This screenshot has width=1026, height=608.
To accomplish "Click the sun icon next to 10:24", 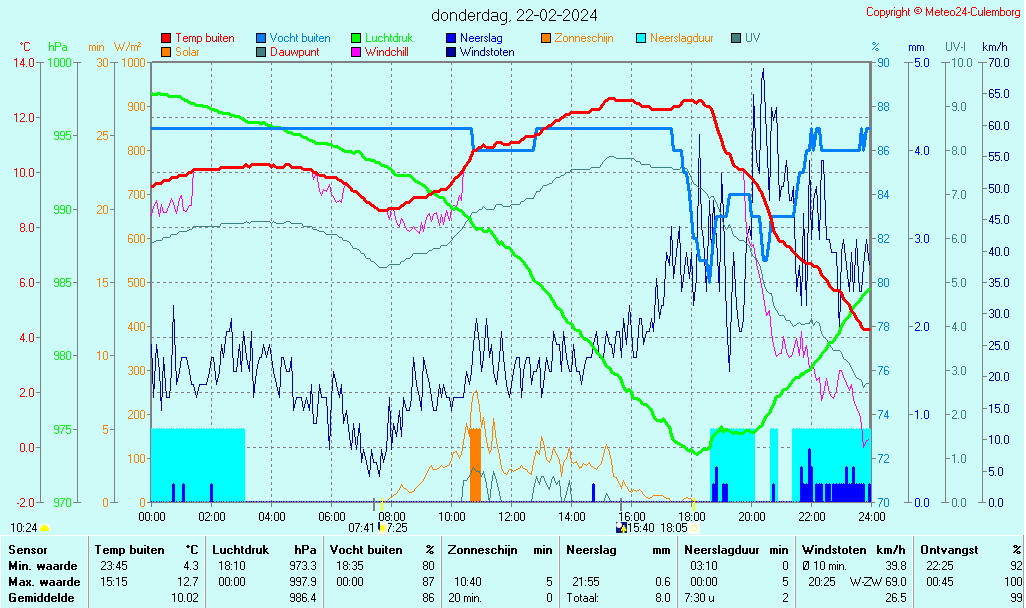I will (44, 527).
